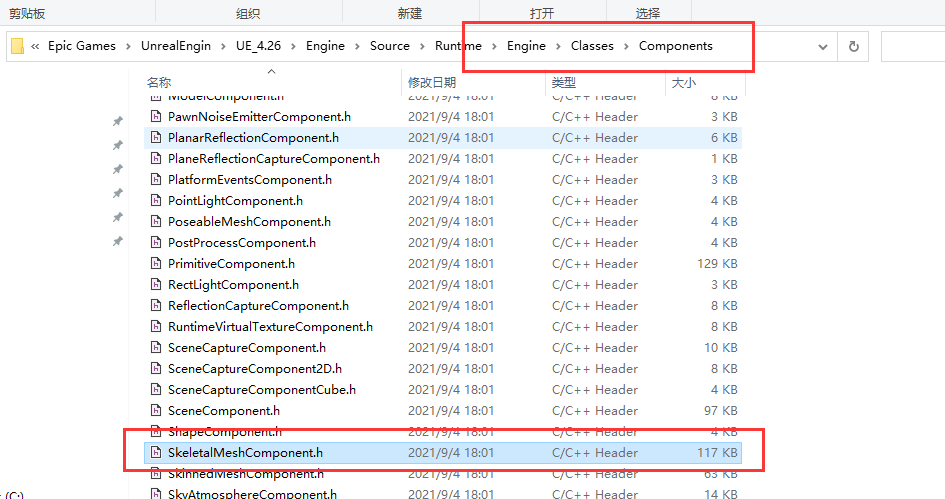Sort files by the 修改日期 column header
This screenshot has height=499, width=945.
[432, 82]
